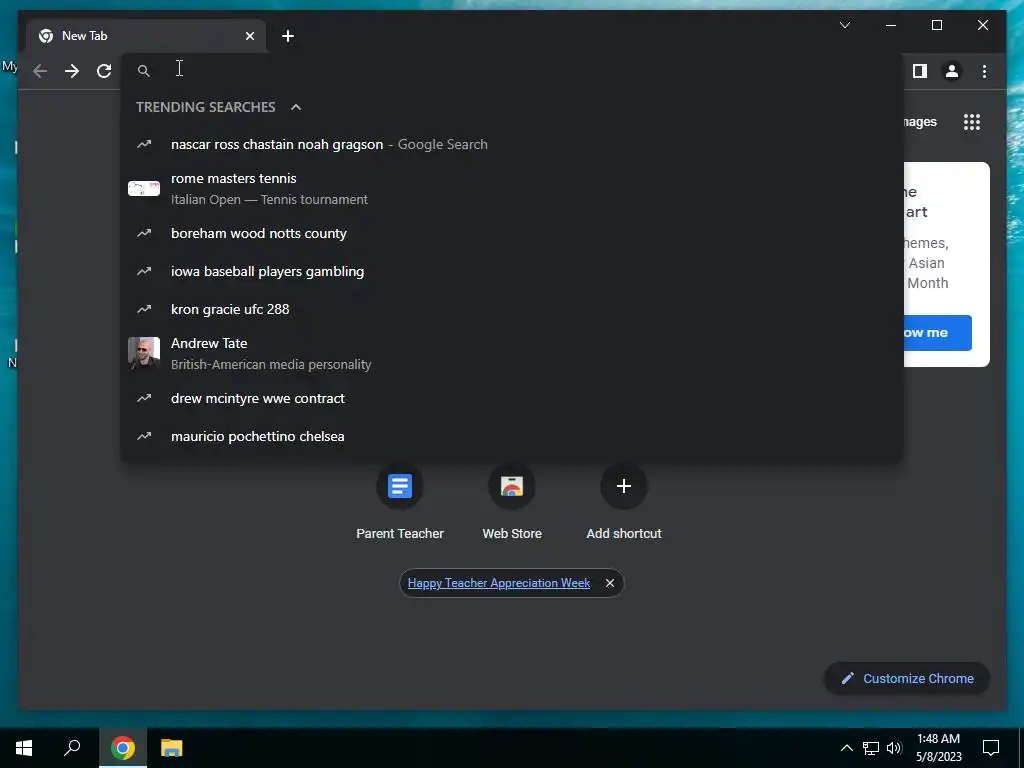Open a new tab with plus button
Image resolution: width=1024 pixels, height=768 pixels.
[x=288, y=36]
